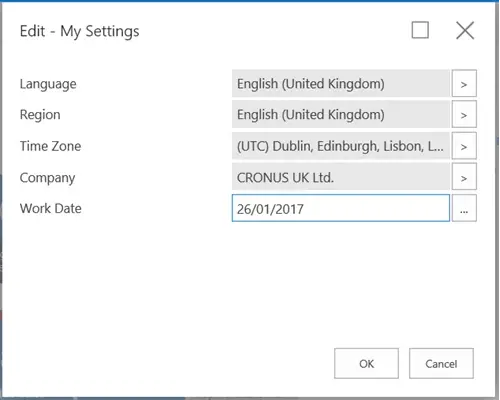The height and width of the screenshot is (400, 500).
Task: Open the Region lookup arrow button
Action: [464, 114]
